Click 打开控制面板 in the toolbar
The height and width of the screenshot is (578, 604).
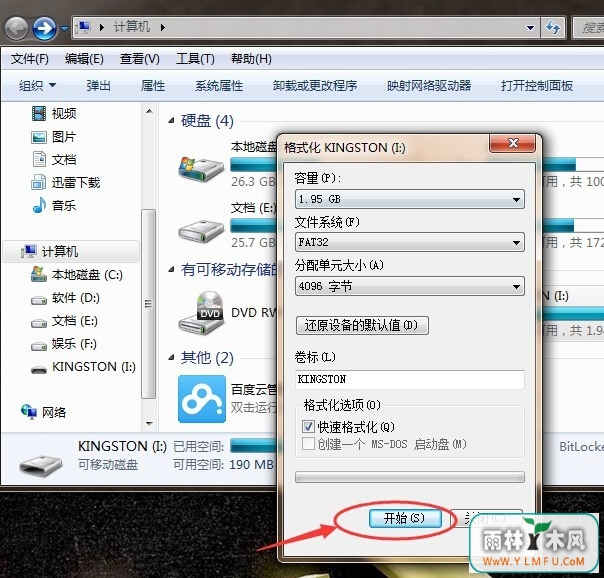click(537, 85)
